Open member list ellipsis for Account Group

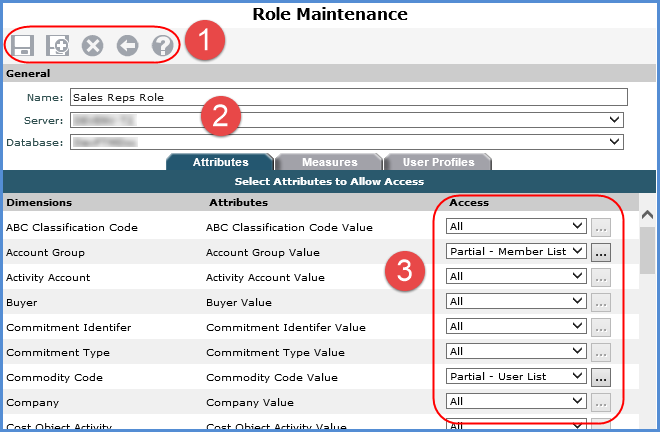(x=600, y=252)
